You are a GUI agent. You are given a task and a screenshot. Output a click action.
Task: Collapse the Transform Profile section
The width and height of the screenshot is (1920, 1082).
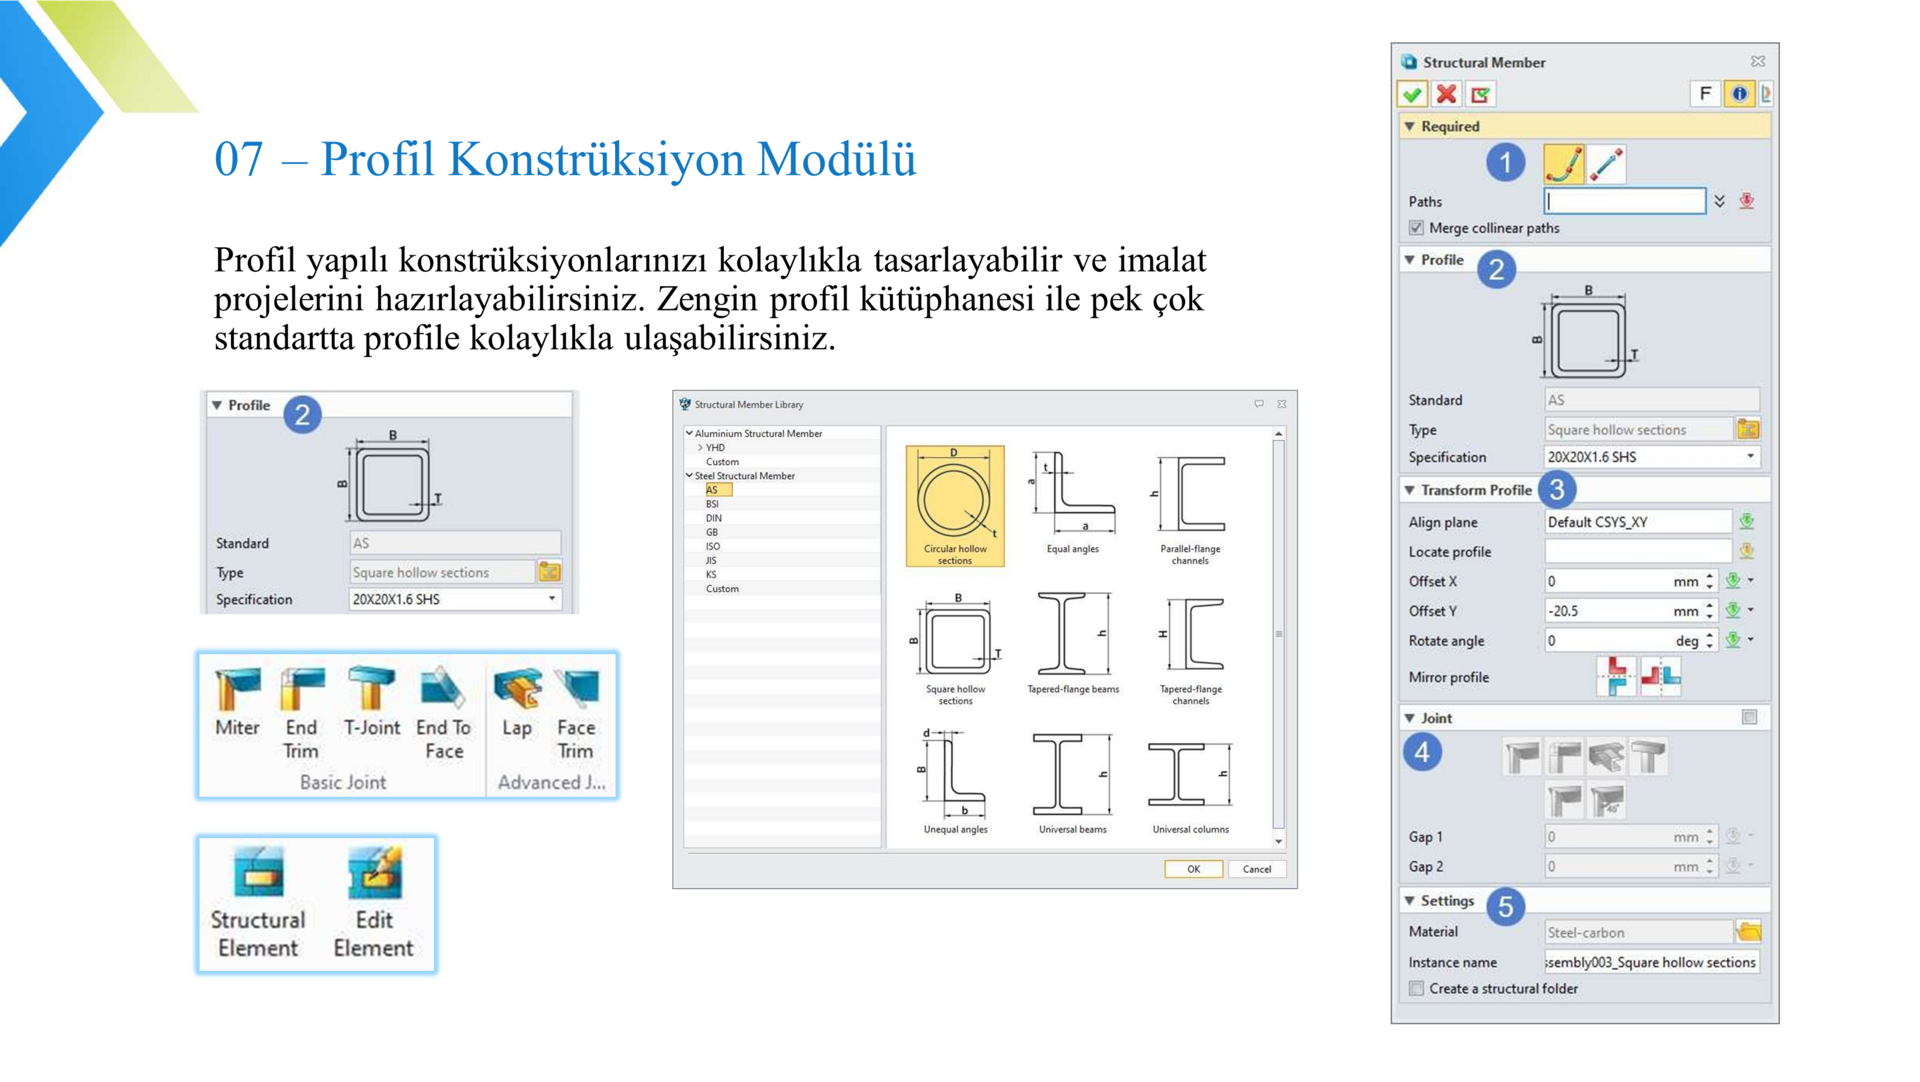1410,490
